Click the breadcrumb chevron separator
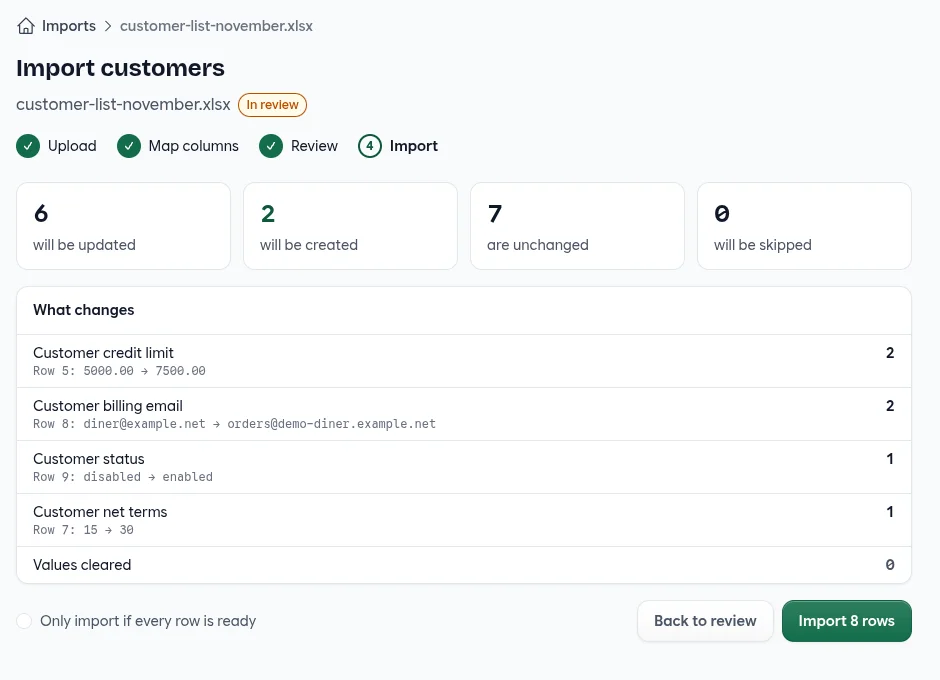Image resolution: width=940 pixels, height=680 pixels. point(108,26)
